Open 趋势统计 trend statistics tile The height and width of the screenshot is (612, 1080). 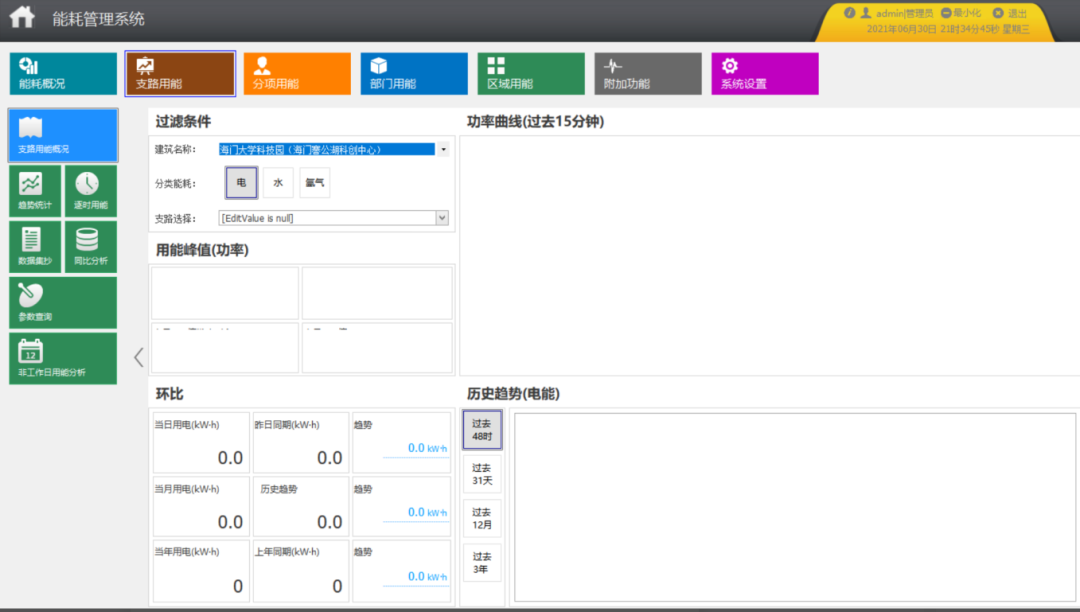pyautogui.click(x=35, y=191)
